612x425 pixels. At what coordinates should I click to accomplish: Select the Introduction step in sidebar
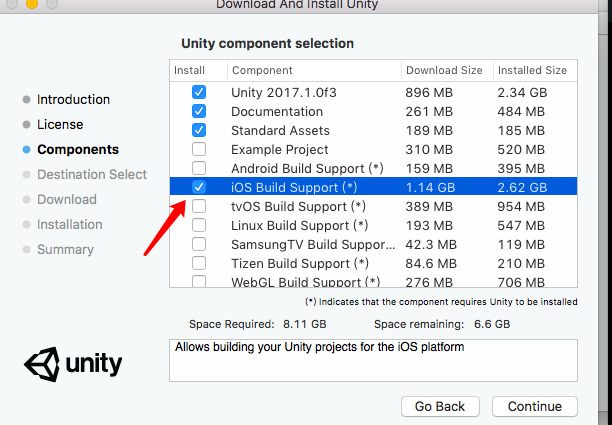73,100
